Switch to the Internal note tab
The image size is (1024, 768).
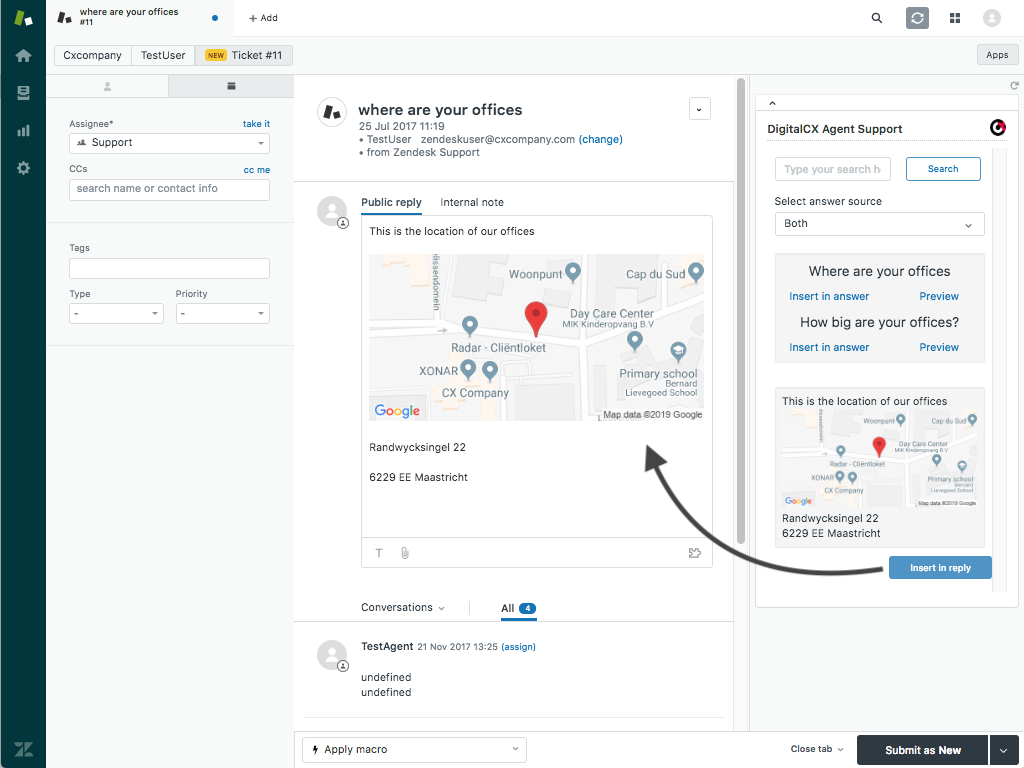(472, 202)
